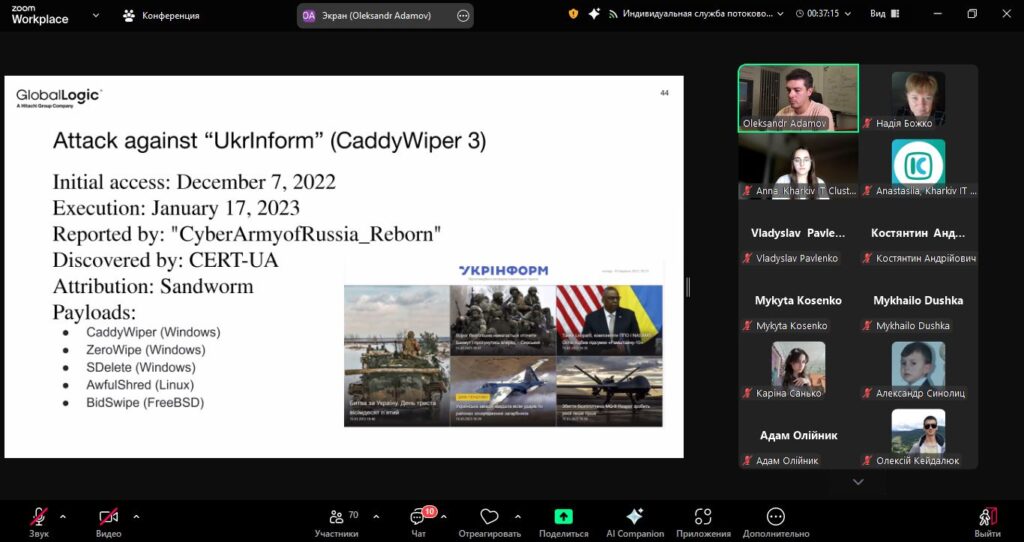1024x542 pixels.
Task: Expand more participants with the down chevron
Action: [858, 482]
